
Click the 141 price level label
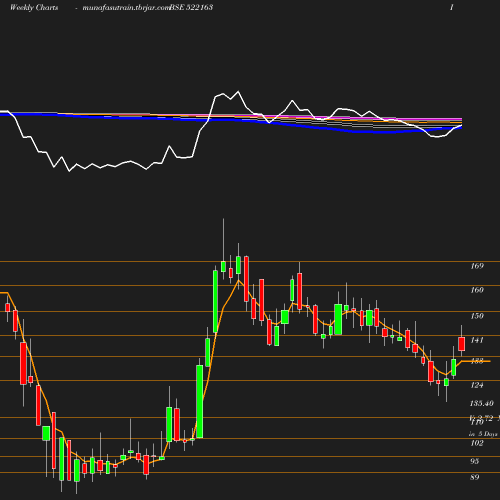pyautogui.click(x=477, y=340)
